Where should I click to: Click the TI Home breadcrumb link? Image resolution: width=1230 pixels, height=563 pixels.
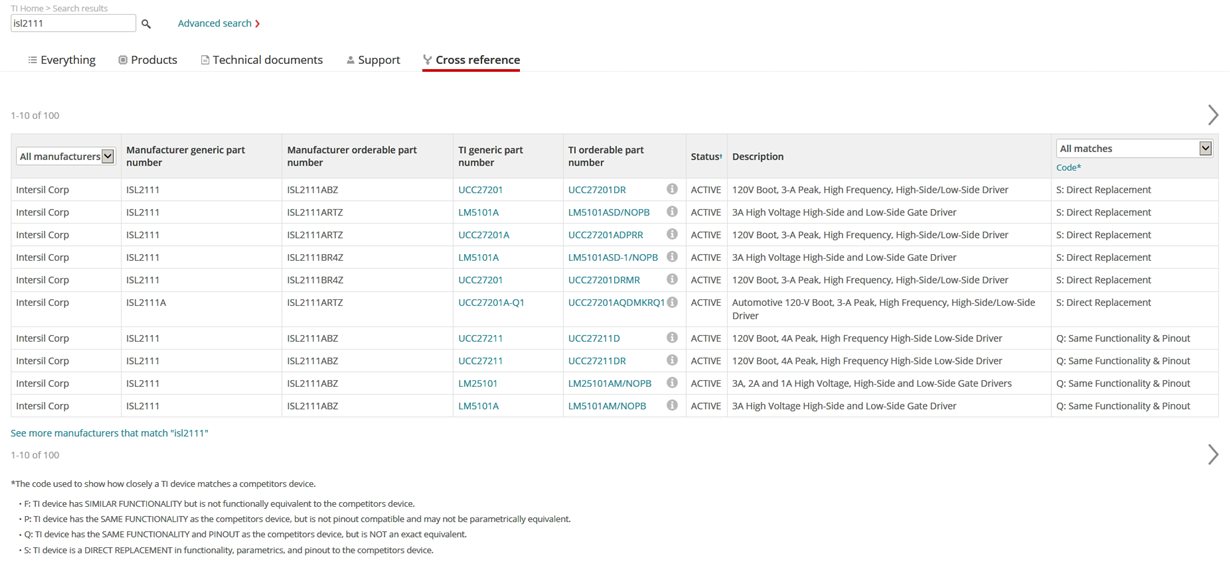click(29, 8)
